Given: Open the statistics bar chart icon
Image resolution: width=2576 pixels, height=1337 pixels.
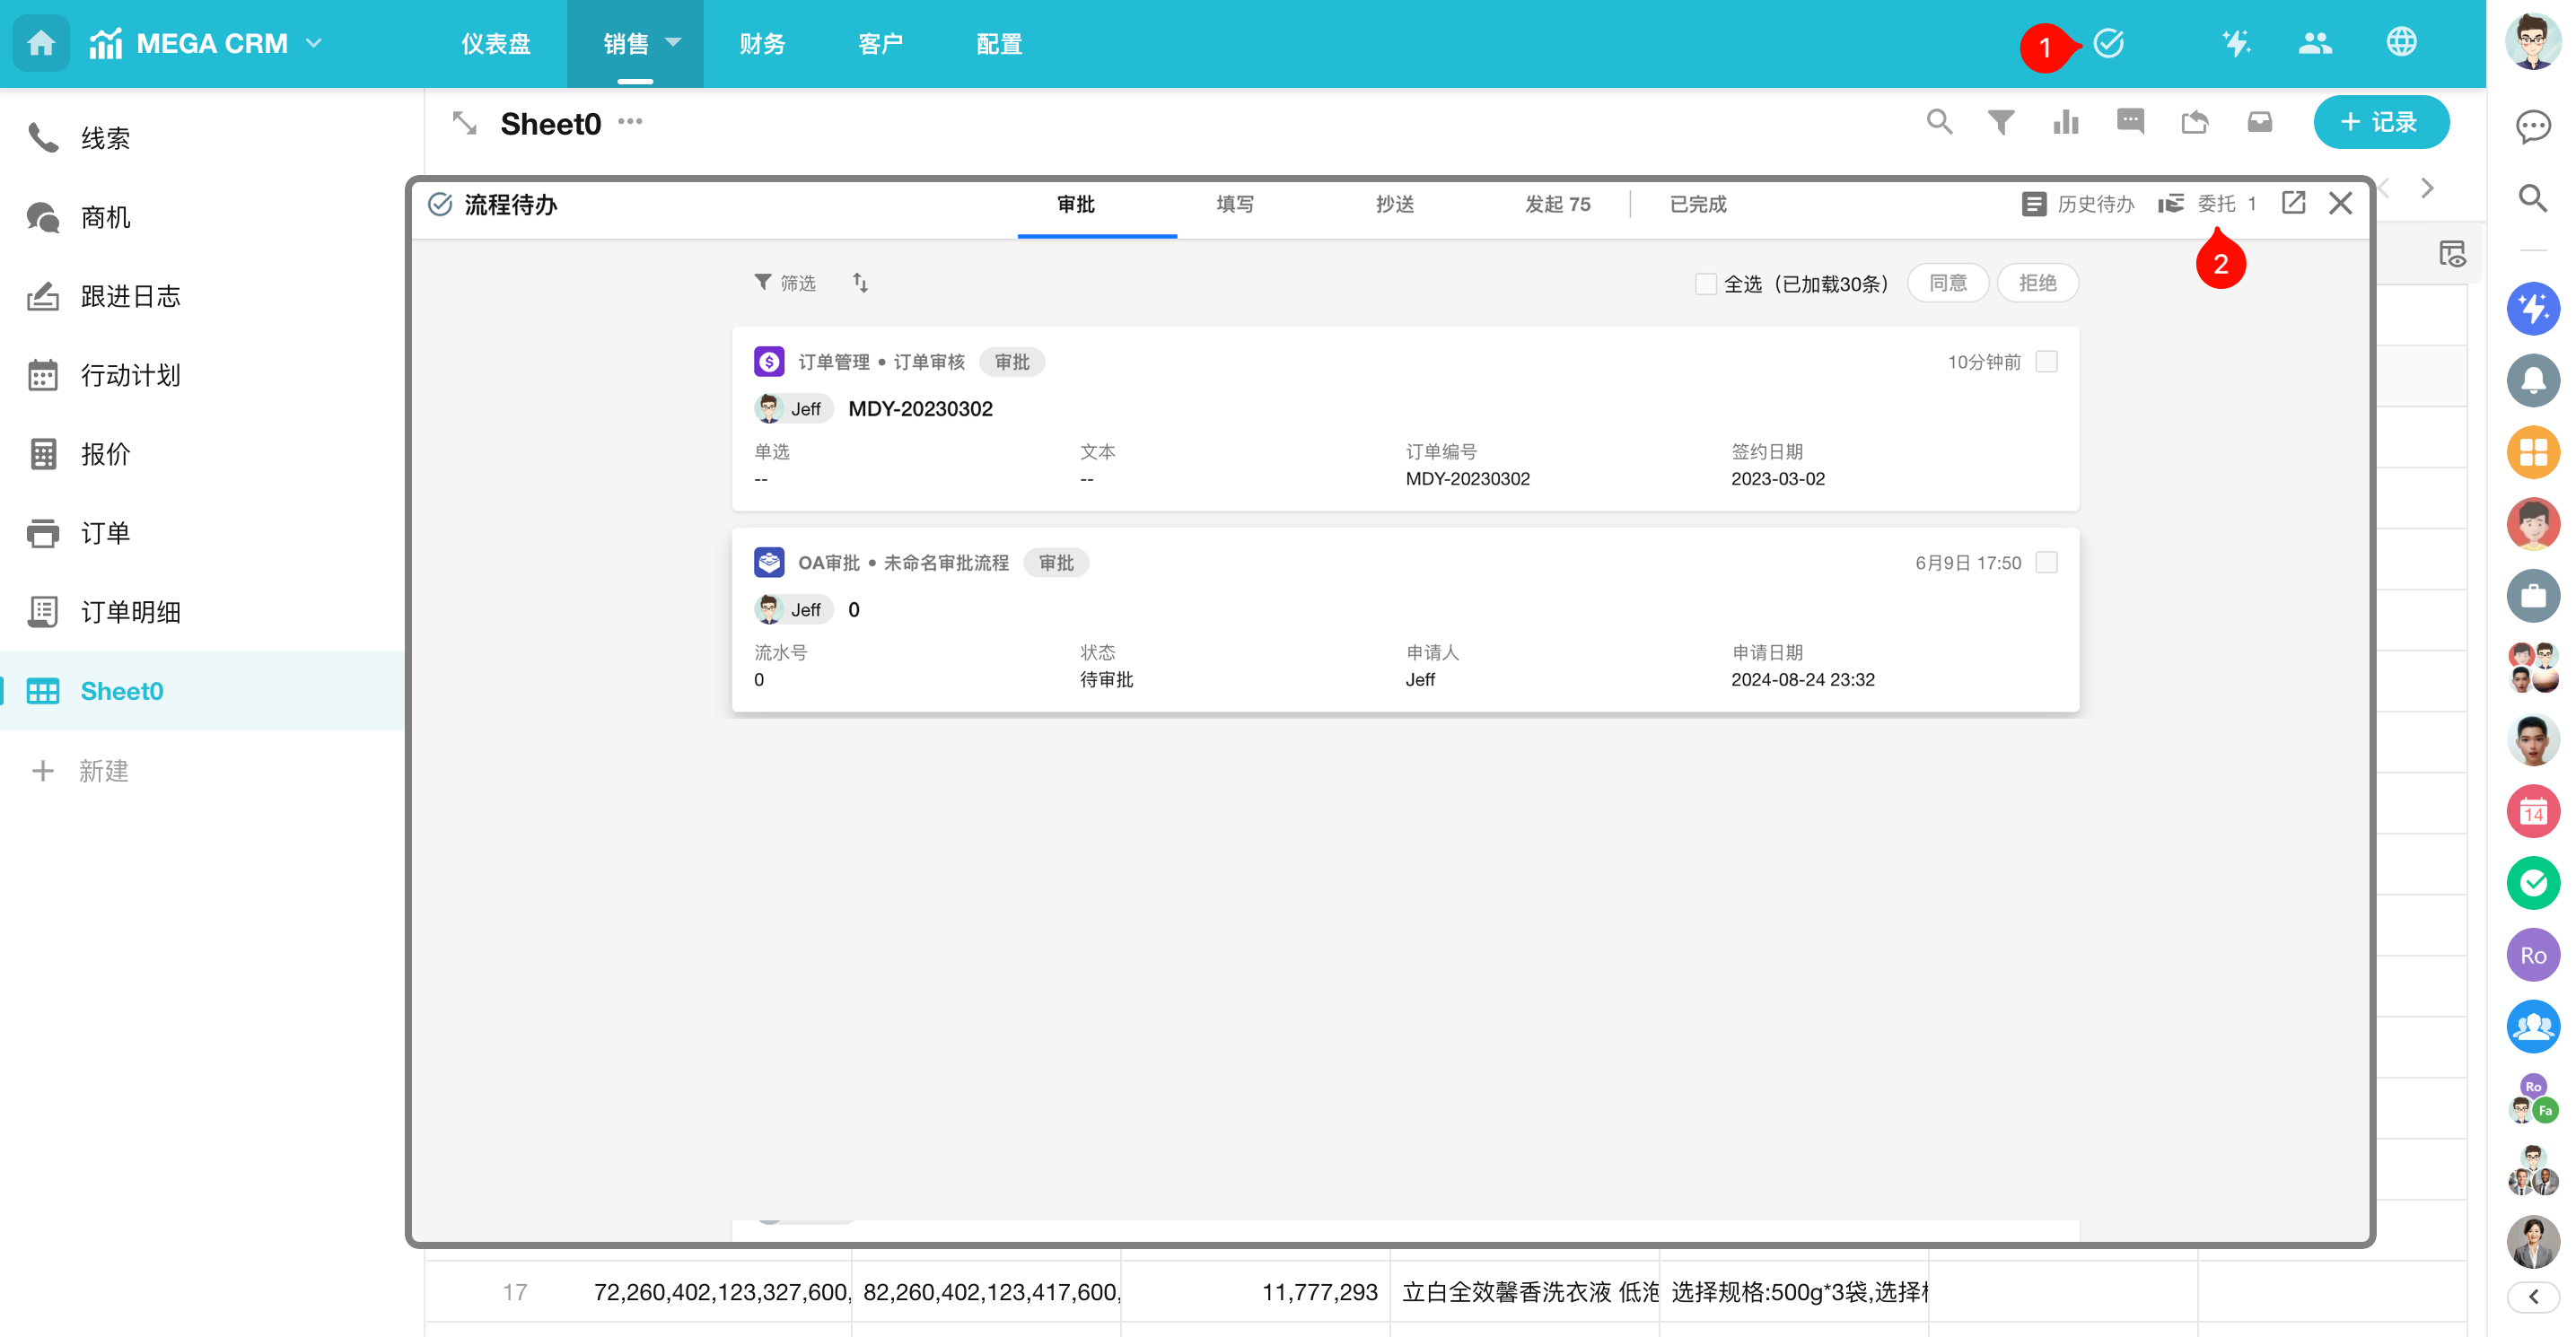Looking at the screenshot, I should coord(2066,122).
